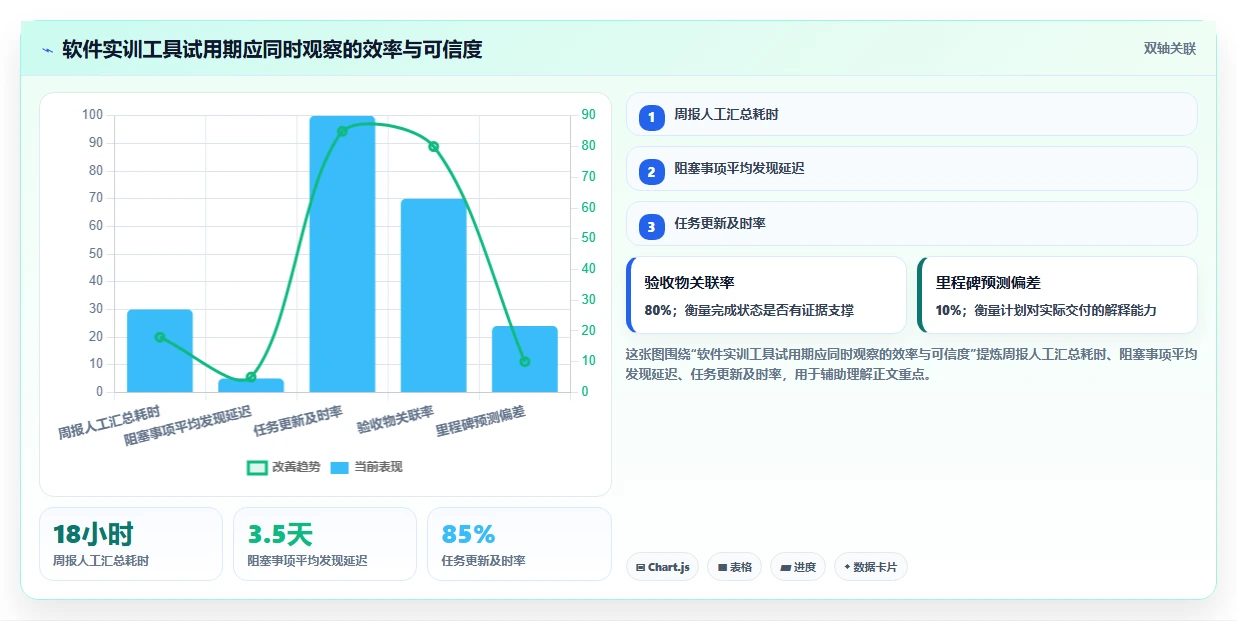Select the 阻塞事项平均发现延迟 list row
The image size is (1237, 621).
pyautogui.click(x=911, y=169)
